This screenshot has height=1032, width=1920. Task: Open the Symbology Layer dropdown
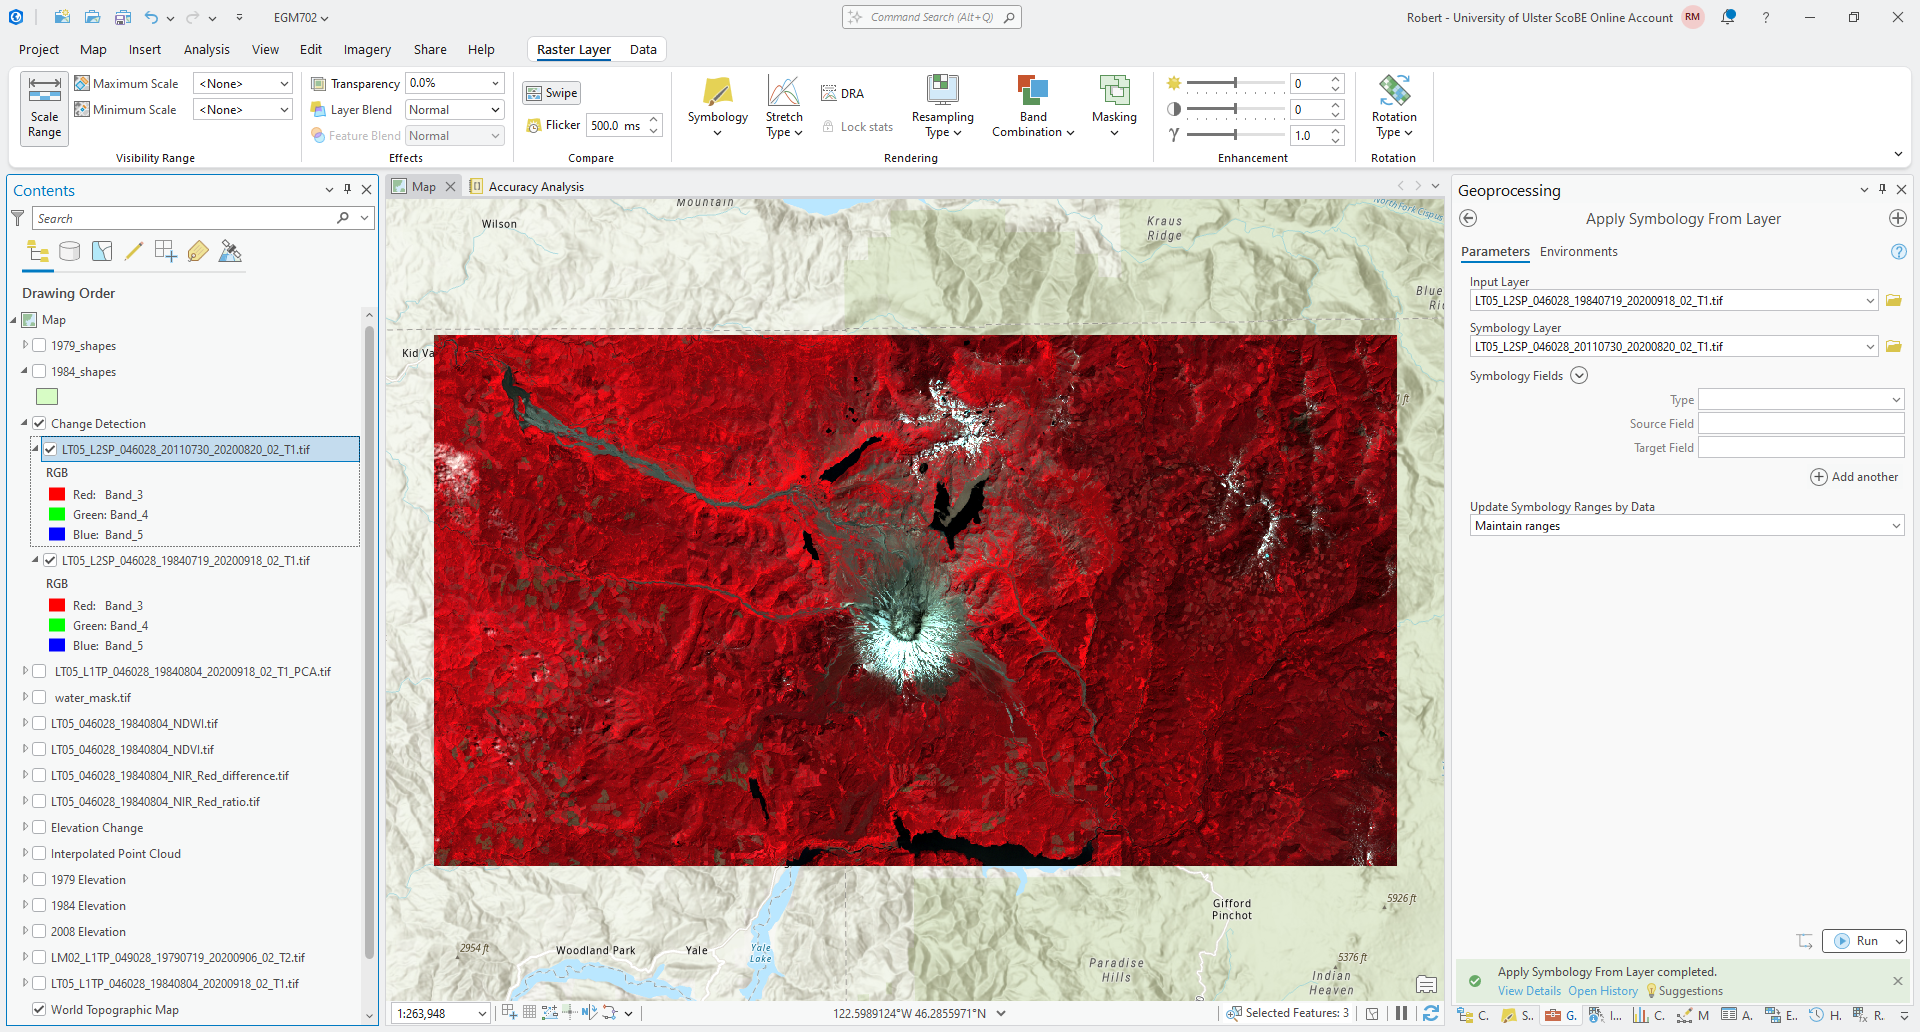[1869, 347]
